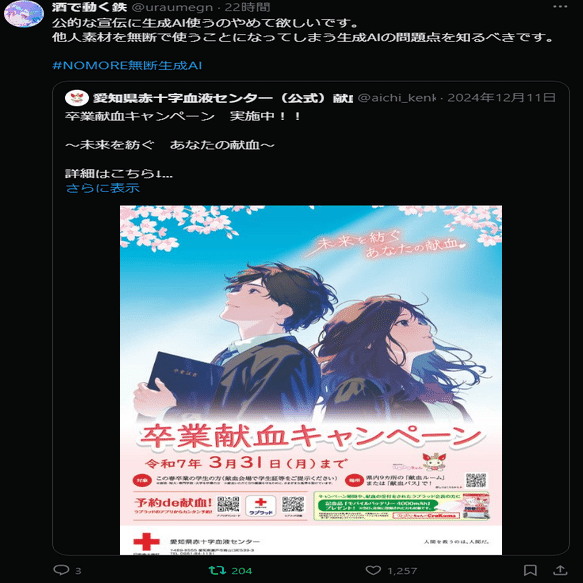Open the 酒で動く鉄 display name
The height and width of the screenshot is (583, 583).
coord(90,7)
